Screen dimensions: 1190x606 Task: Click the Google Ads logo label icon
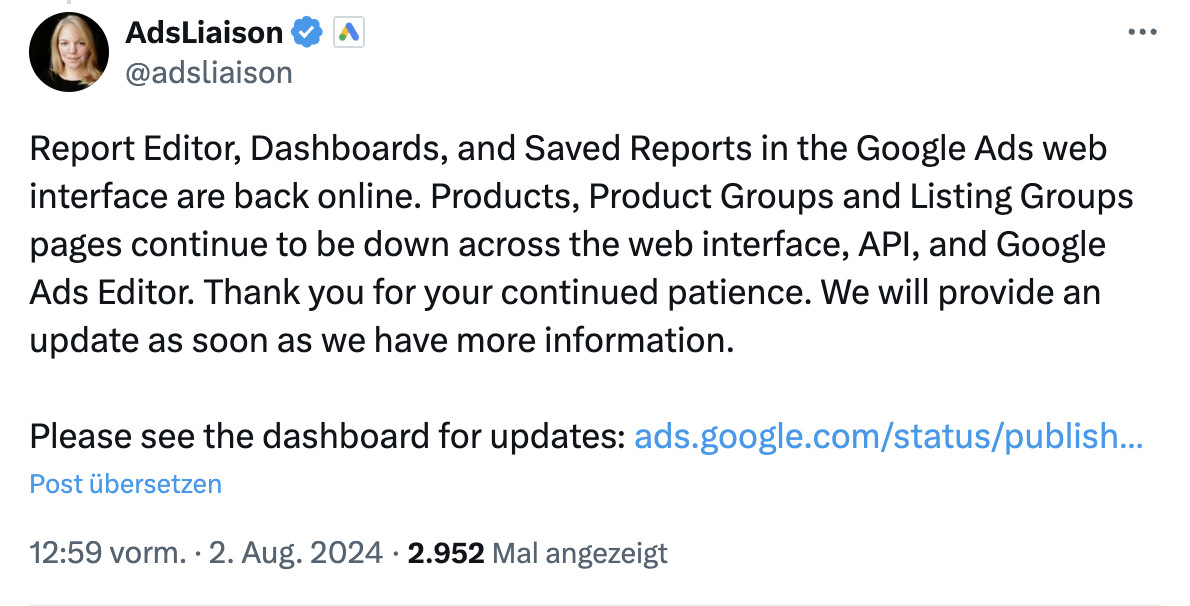[x=348, y=31]
